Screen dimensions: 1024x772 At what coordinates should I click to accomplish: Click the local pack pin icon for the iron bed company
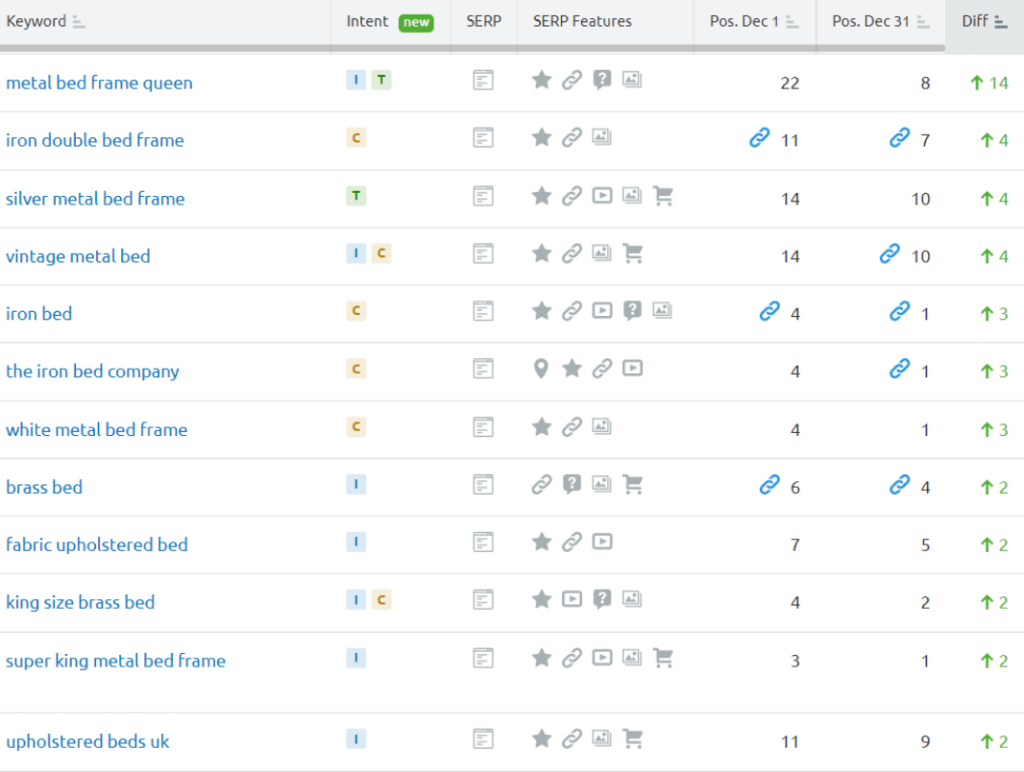[x=541, y=369]
